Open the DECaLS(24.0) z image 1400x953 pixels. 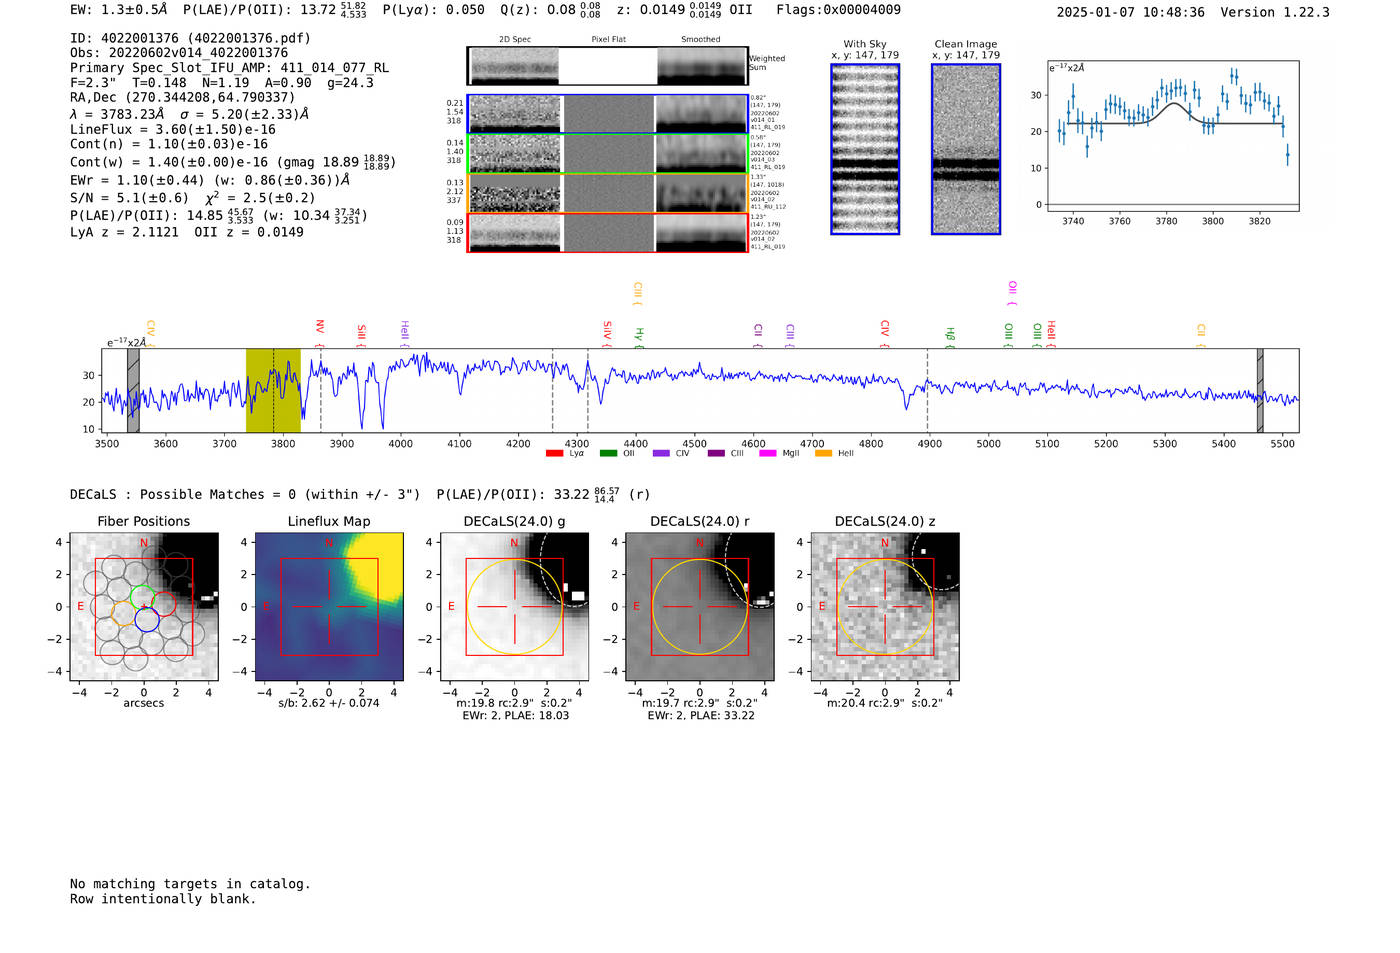tap(885, 607)
